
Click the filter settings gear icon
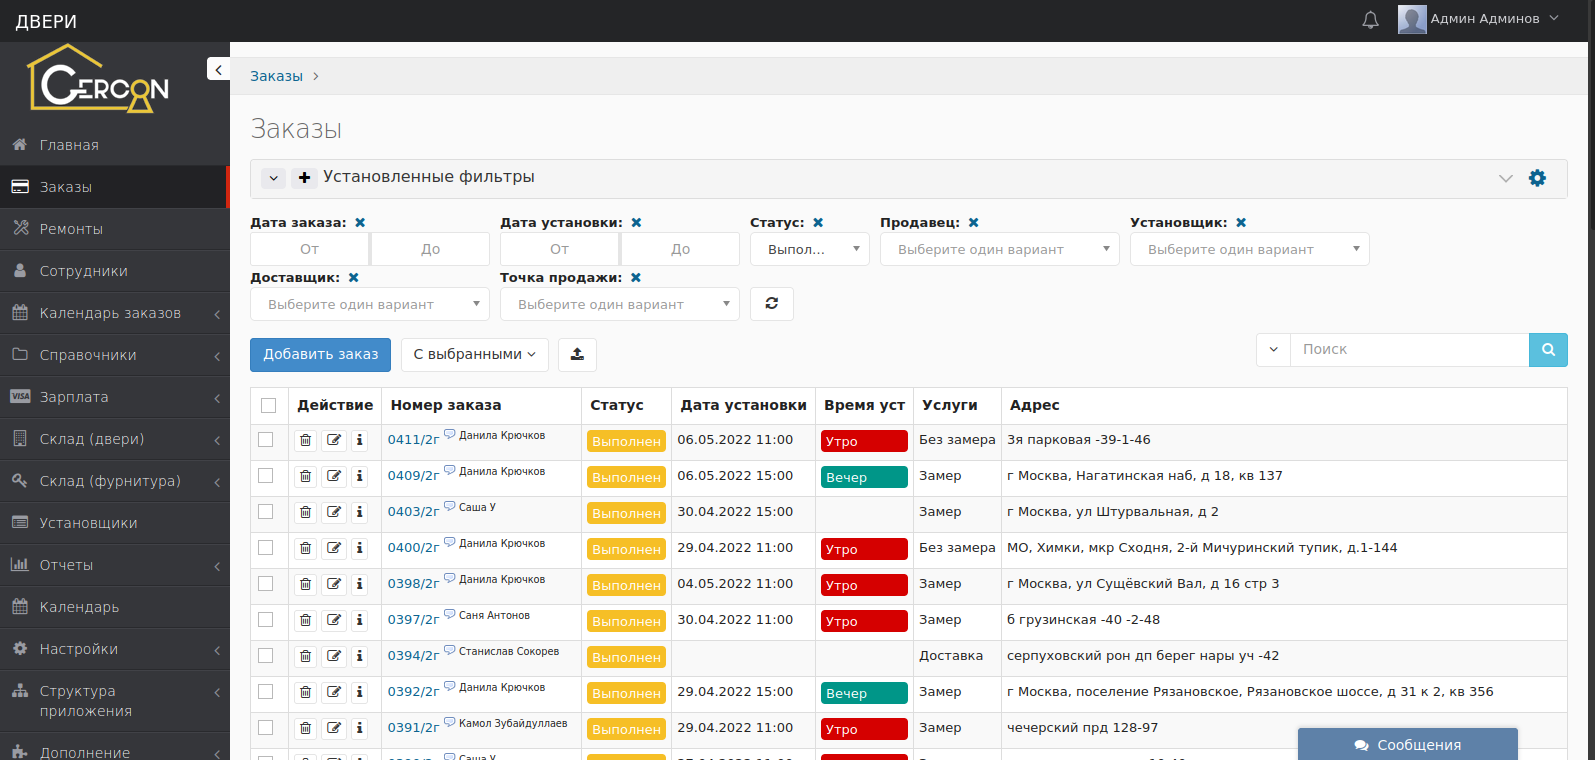point(1537,178)
